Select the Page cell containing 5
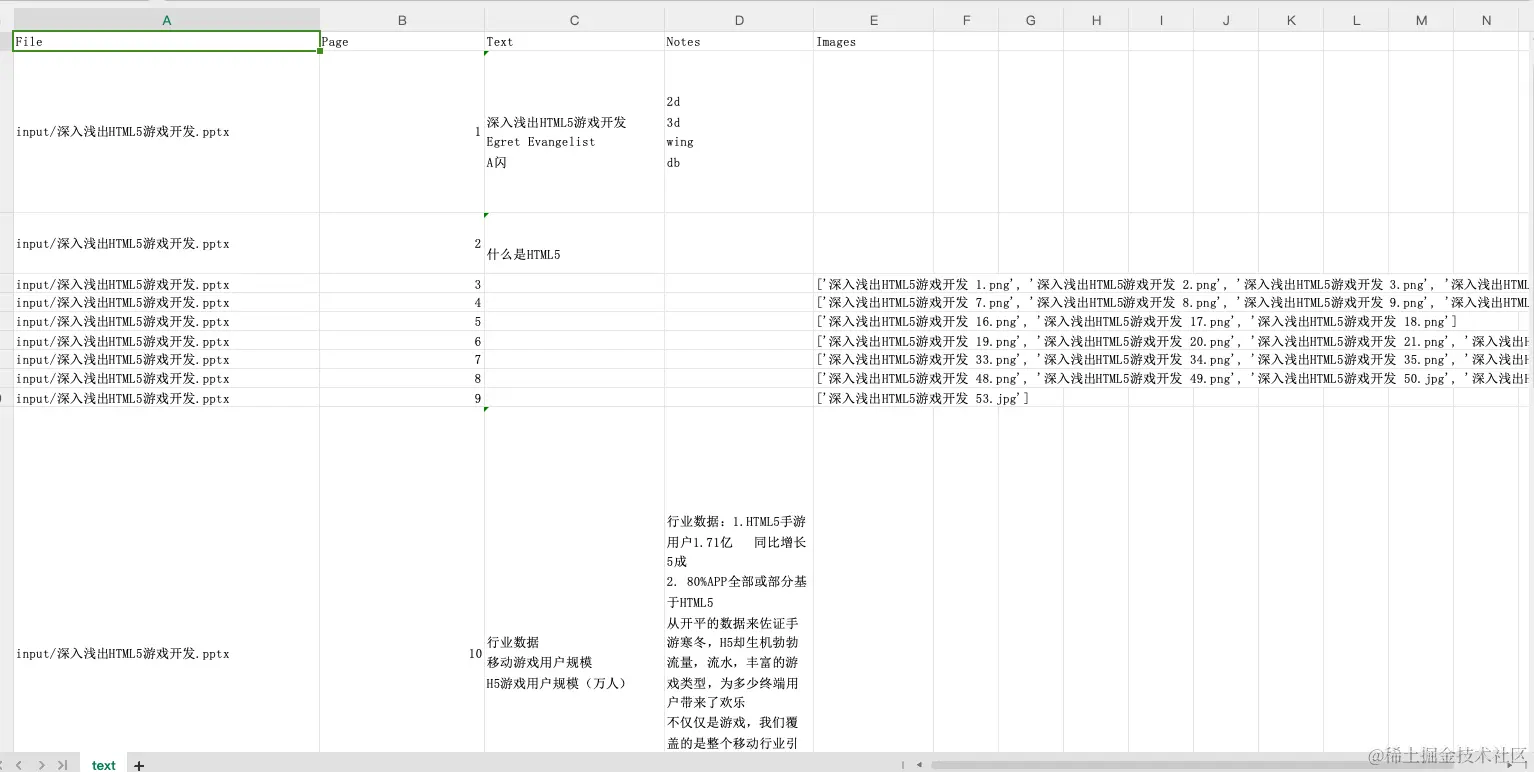Viewport: 1534px width, 772px height. point(402,322)
